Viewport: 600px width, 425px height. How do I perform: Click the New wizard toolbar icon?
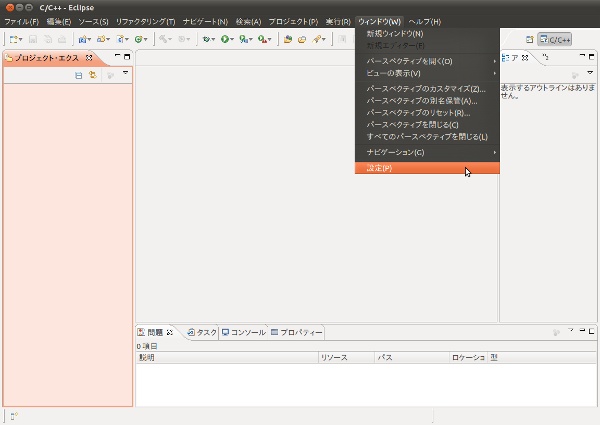(13, 39)
